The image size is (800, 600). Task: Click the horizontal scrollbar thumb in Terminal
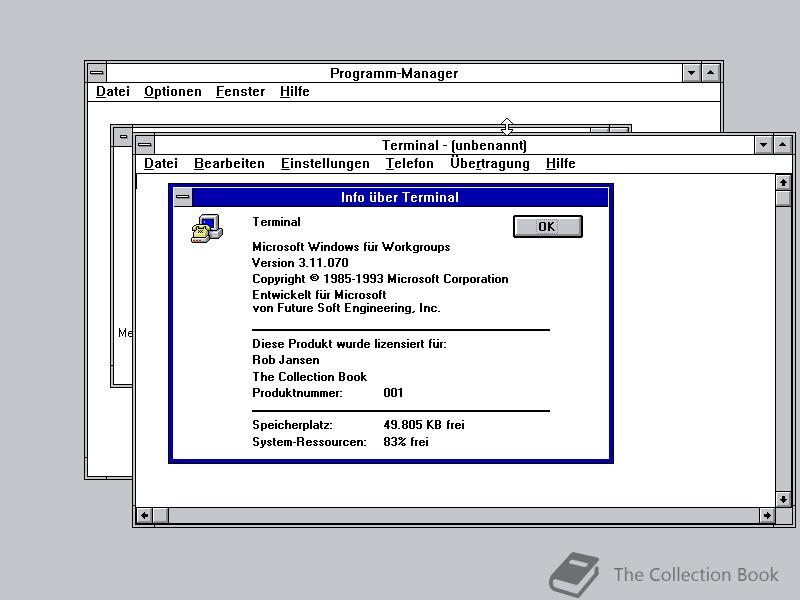(x=161, y=515)
